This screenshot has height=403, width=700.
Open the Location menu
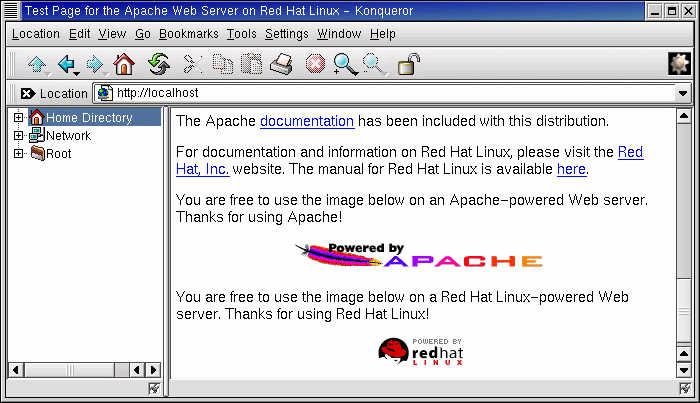point(36,34)
